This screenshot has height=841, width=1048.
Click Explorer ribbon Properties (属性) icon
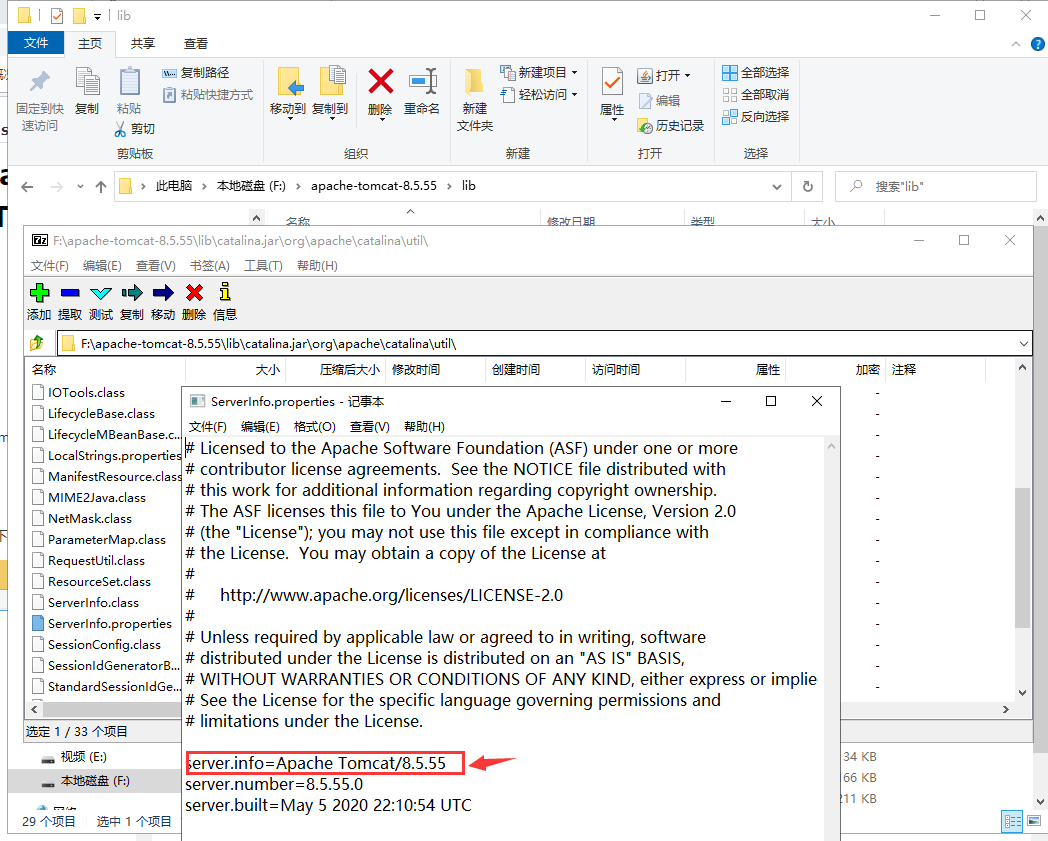point(612,82)
